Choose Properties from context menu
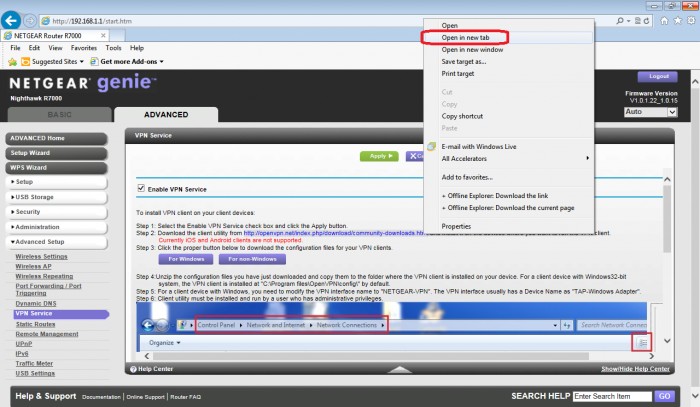The width and height of the screenshot is (700, 407). point(509,226)
